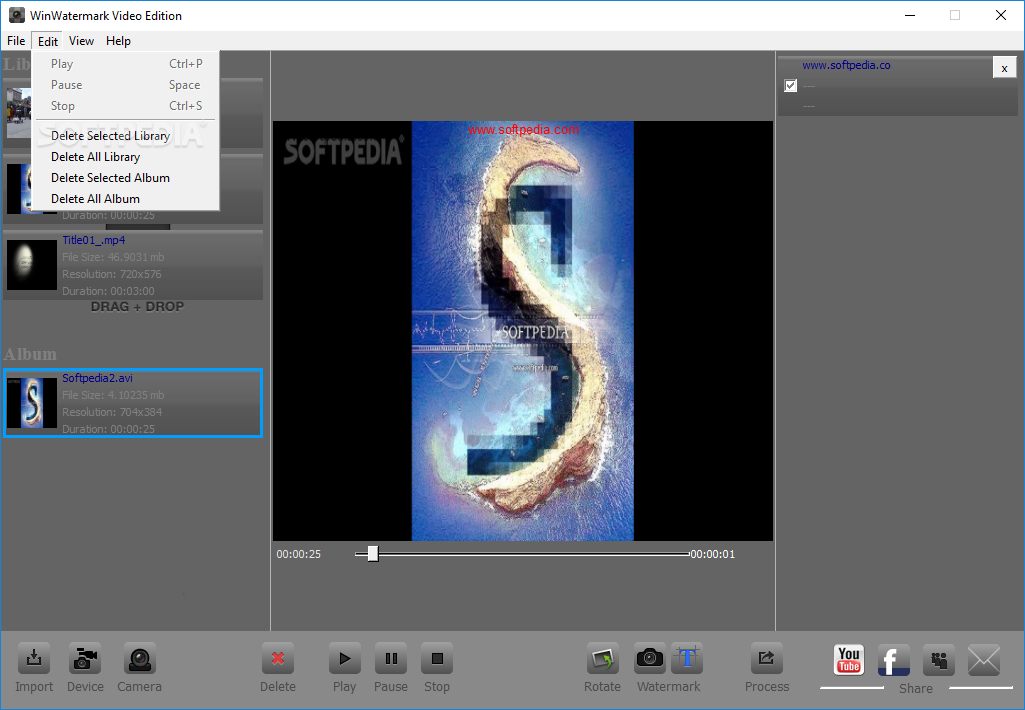Click the Share label
1025x710 pixels.
pos(916,688)
